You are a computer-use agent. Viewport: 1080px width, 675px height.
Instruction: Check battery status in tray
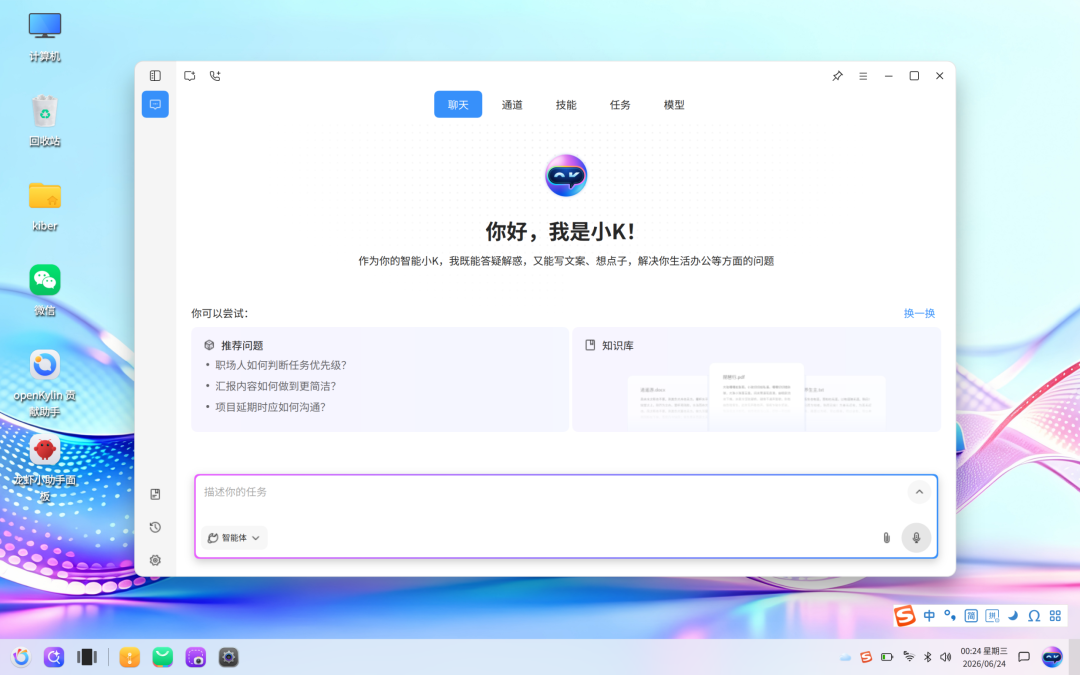click(x=887, y=657)
